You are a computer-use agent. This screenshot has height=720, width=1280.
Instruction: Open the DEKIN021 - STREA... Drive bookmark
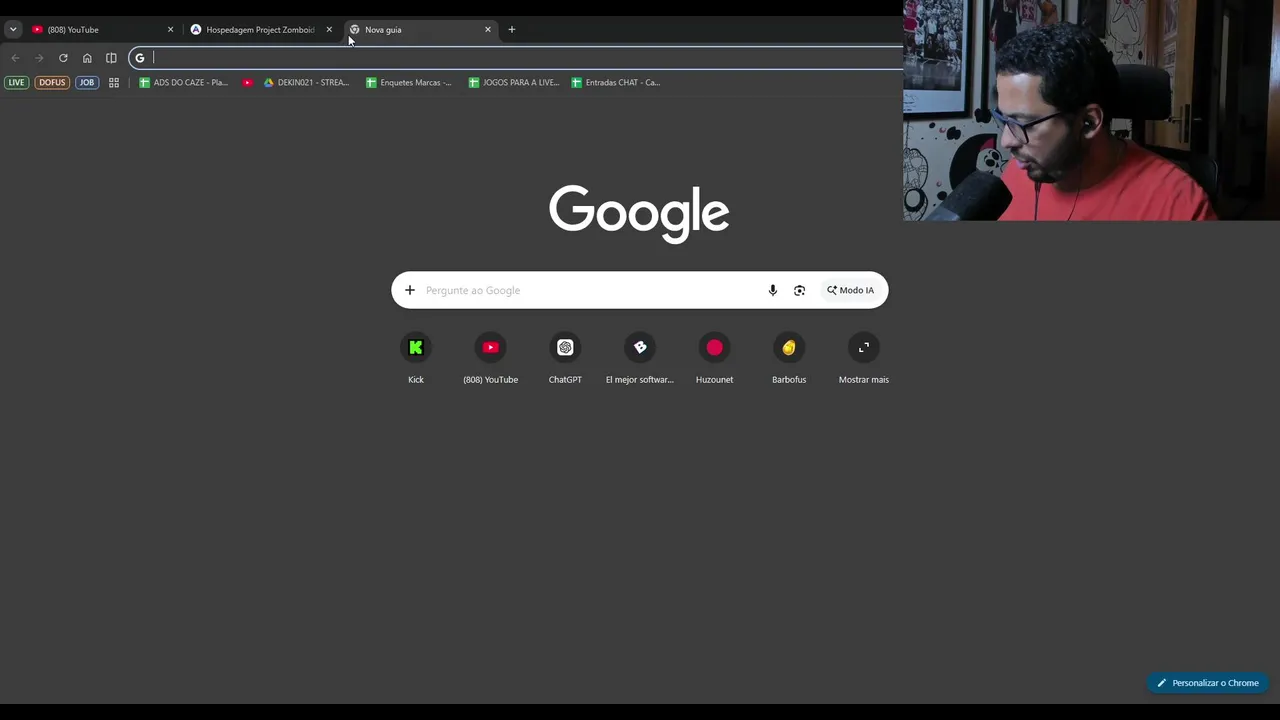tap(306, 83)
